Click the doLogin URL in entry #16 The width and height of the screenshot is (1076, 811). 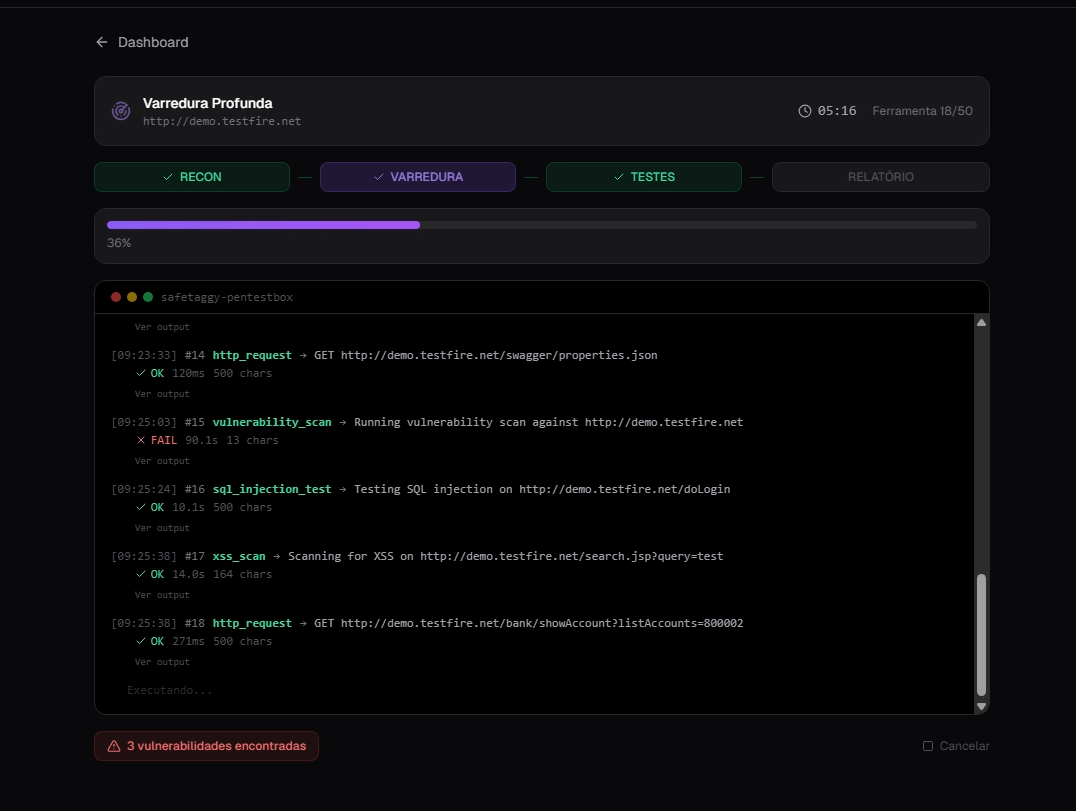pyautogui.click(x=624, y=489)
